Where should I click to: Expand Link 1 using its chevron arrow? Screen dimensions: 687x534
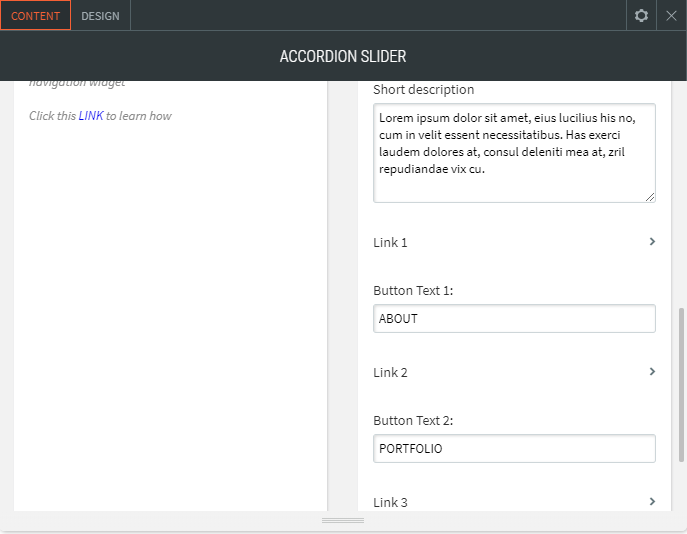coord(652,242)
